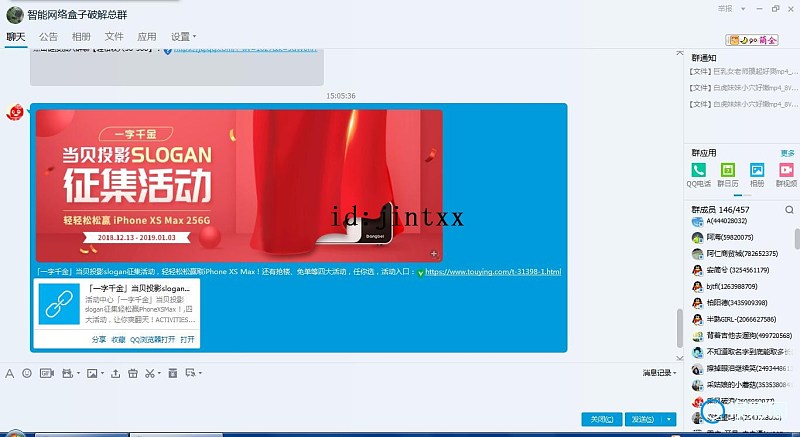Click avatar of member 阿海(59820075)
Screen dimensions: 800x437
click(697, 237)
